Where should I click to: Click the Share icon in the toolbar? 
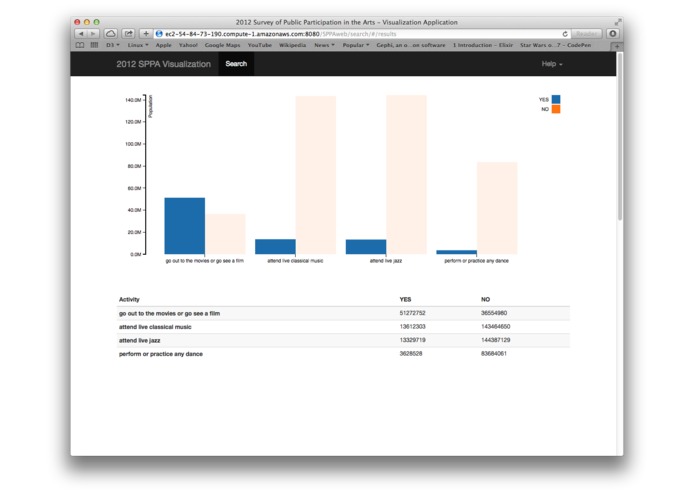pos(129,34)
